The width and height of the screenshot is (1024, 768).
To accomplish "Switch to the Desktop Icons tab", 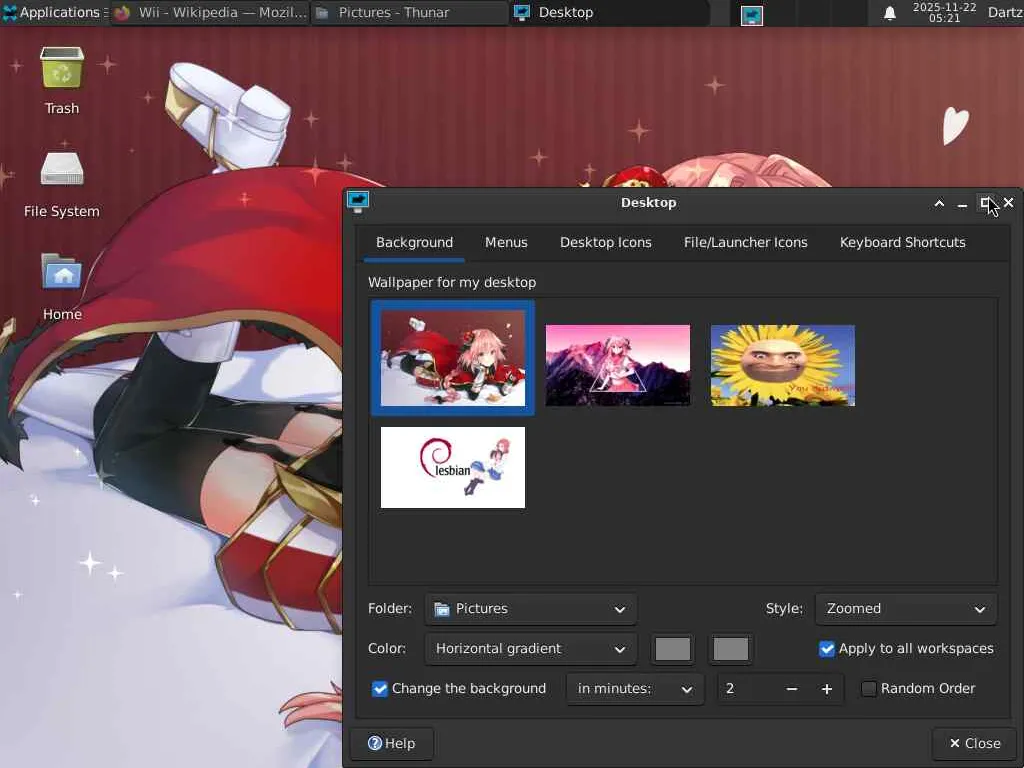I will [x=605, y=242].
